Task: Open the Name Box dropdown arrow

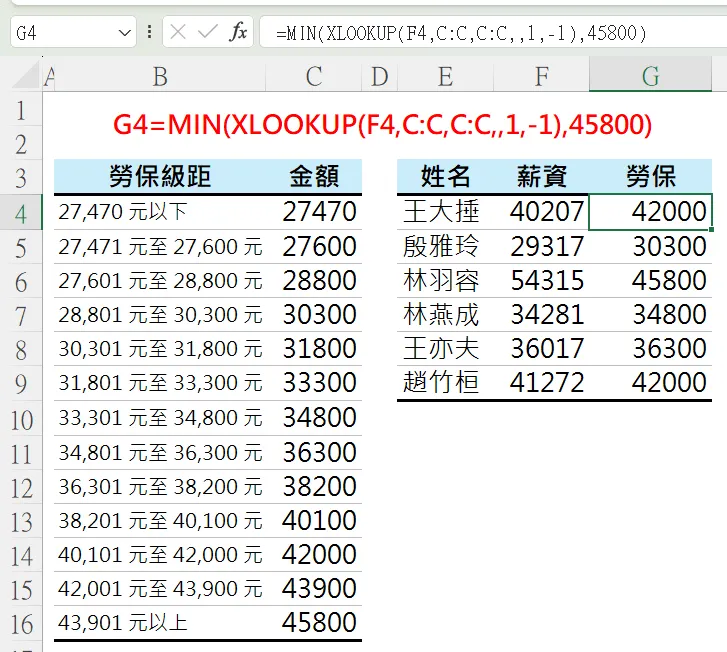Action: click(x=124, y=33)
